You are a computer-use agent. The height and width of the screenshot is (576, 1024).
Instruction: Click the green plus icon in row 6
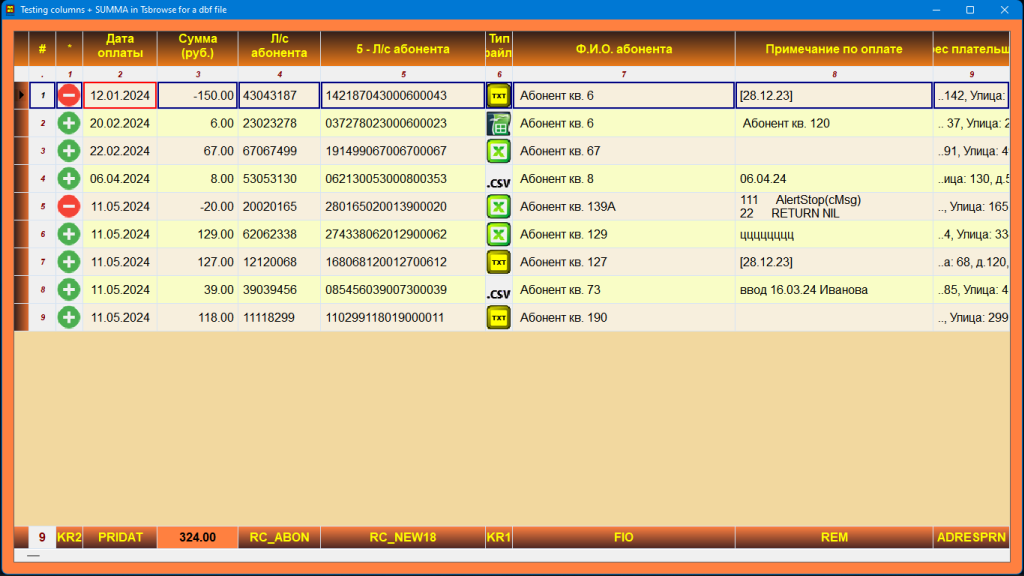(69, 234)
